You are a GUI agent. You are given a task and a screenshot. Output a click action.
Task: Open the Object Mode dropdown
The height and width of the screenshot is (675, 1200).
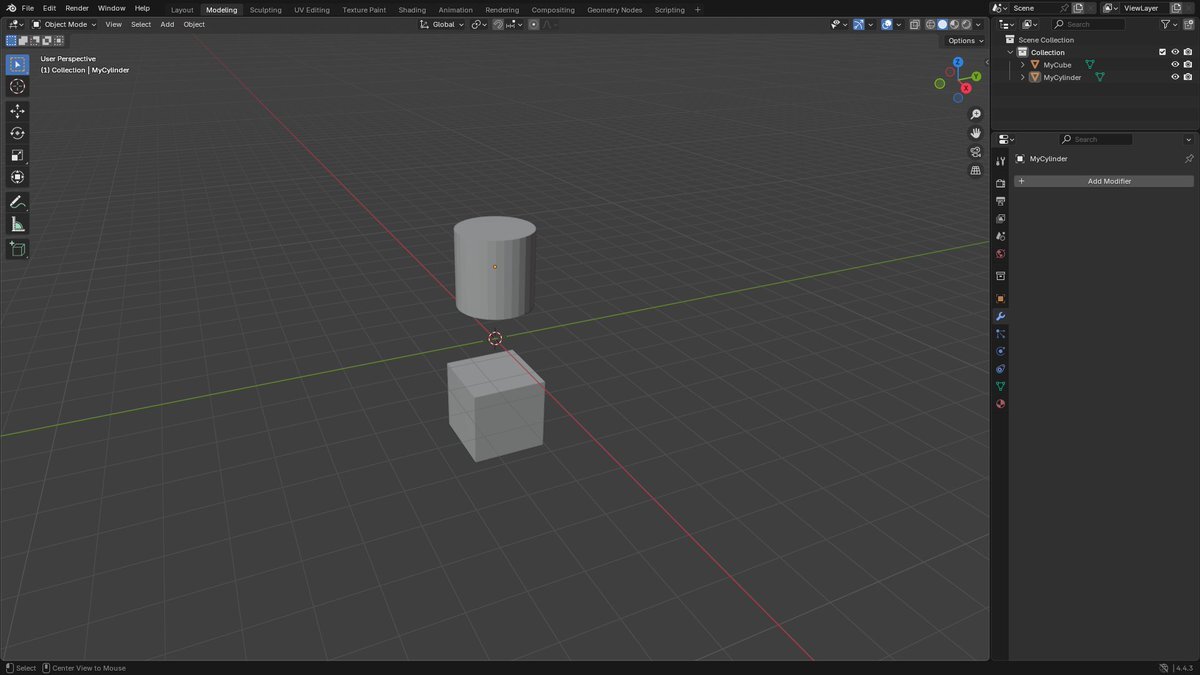[x=64, y=24]
